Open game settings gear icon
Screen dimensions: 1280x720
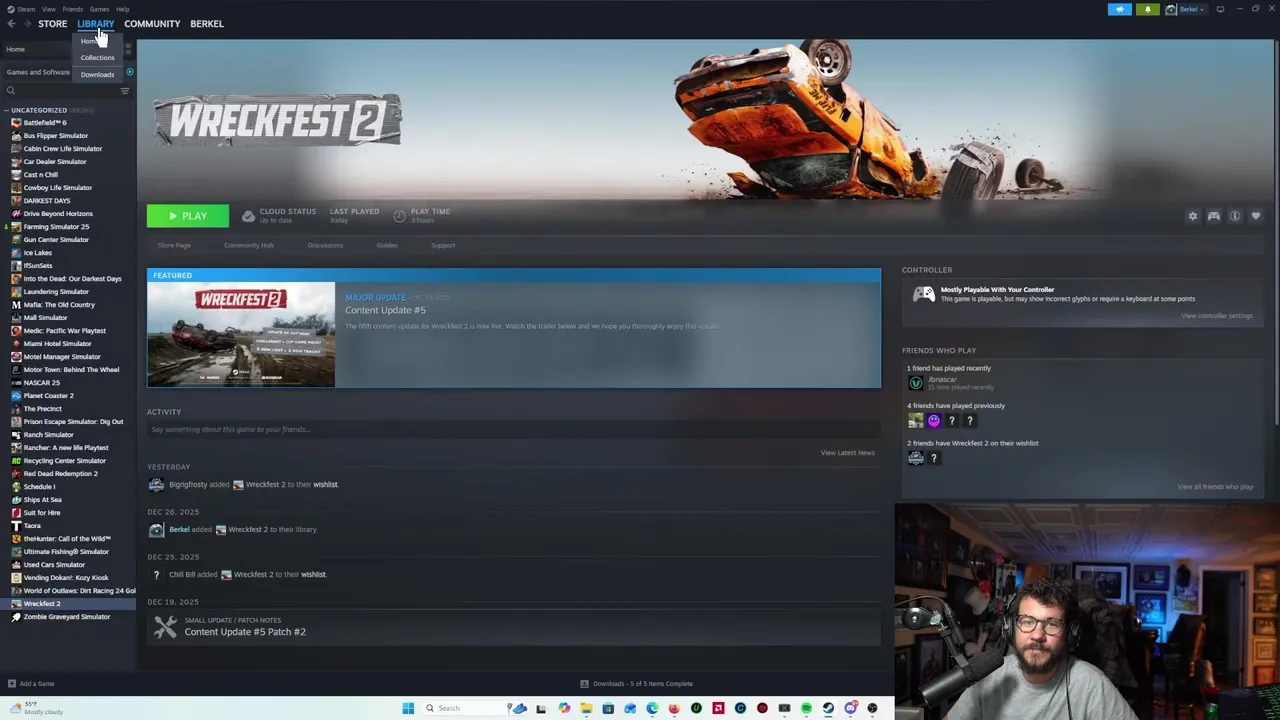click(1192, 216)
